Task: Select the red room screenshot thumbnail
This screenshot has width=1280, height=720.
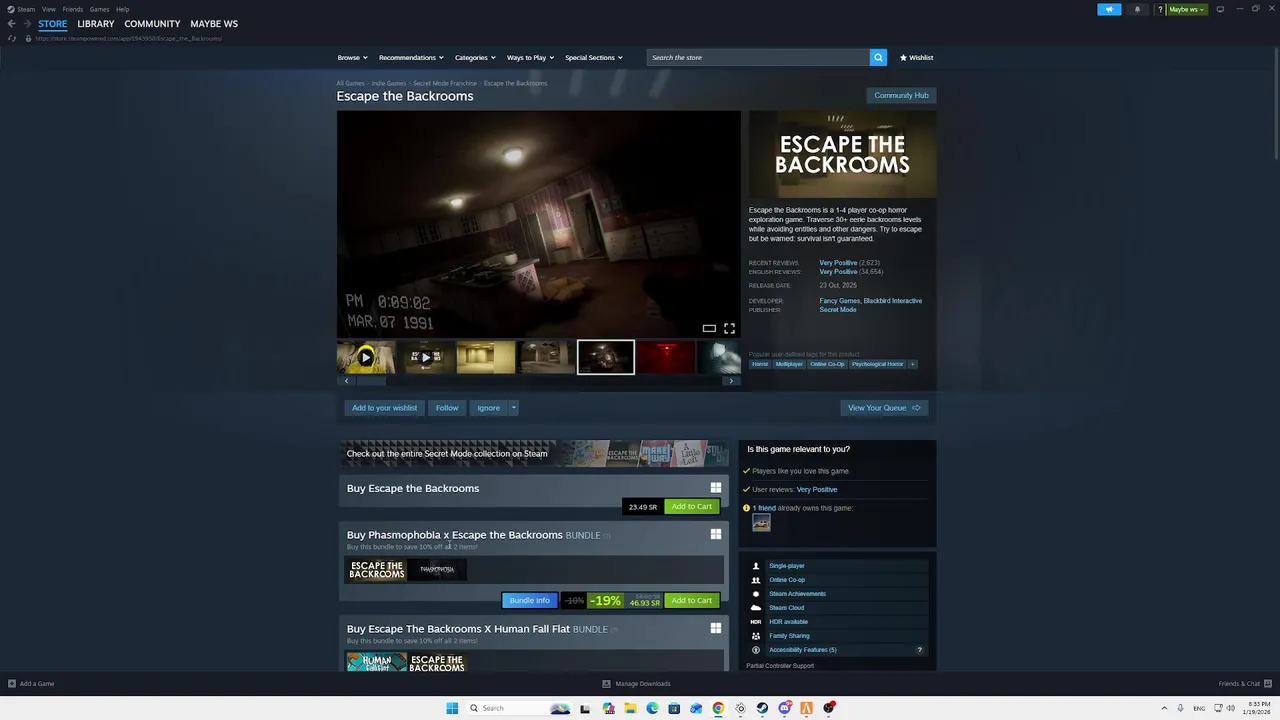Action: [x=666, y=357]
